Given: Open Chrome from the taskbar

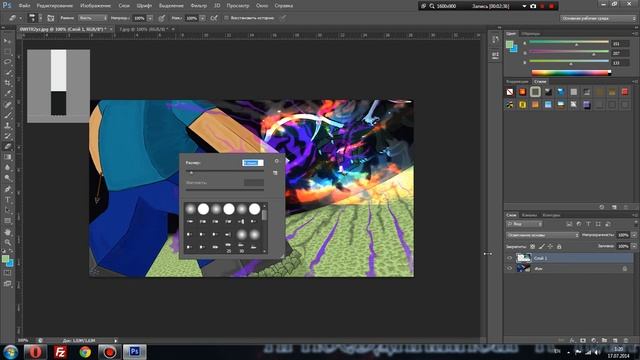Looking at the screenshot, I should pyautogui.click(x=85, y=352).
